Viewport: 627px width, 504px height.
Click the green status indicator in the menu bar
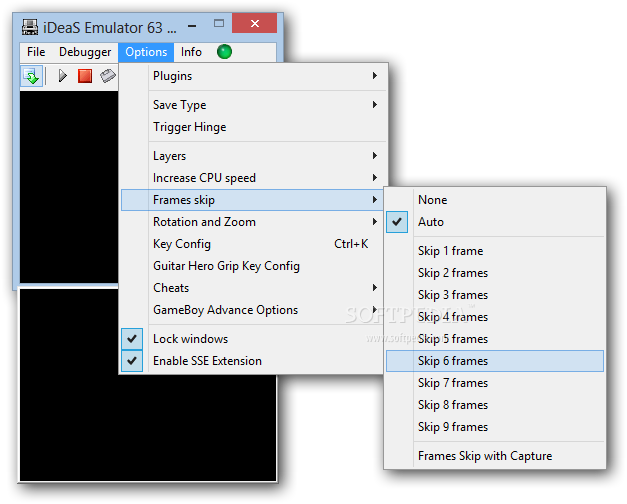pyautogui.click(x=224, y=52)
